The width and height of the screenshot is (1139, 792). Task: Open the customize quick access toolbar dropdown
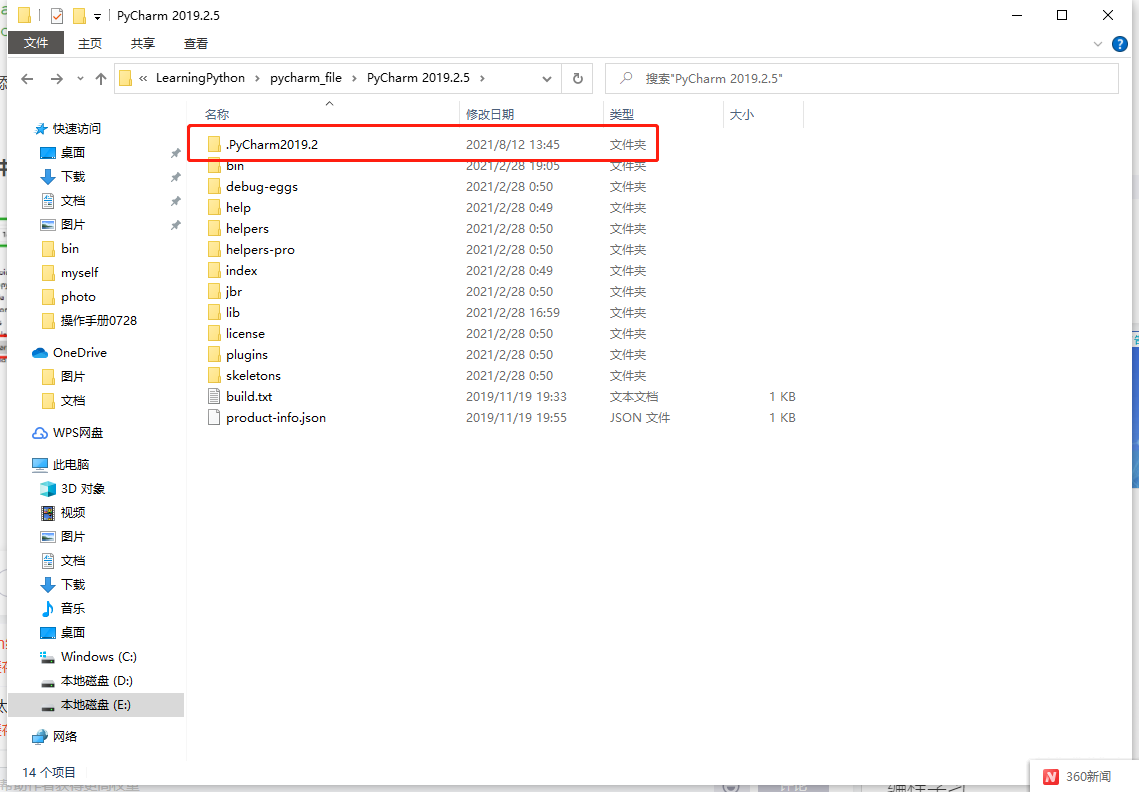(97, 16)
